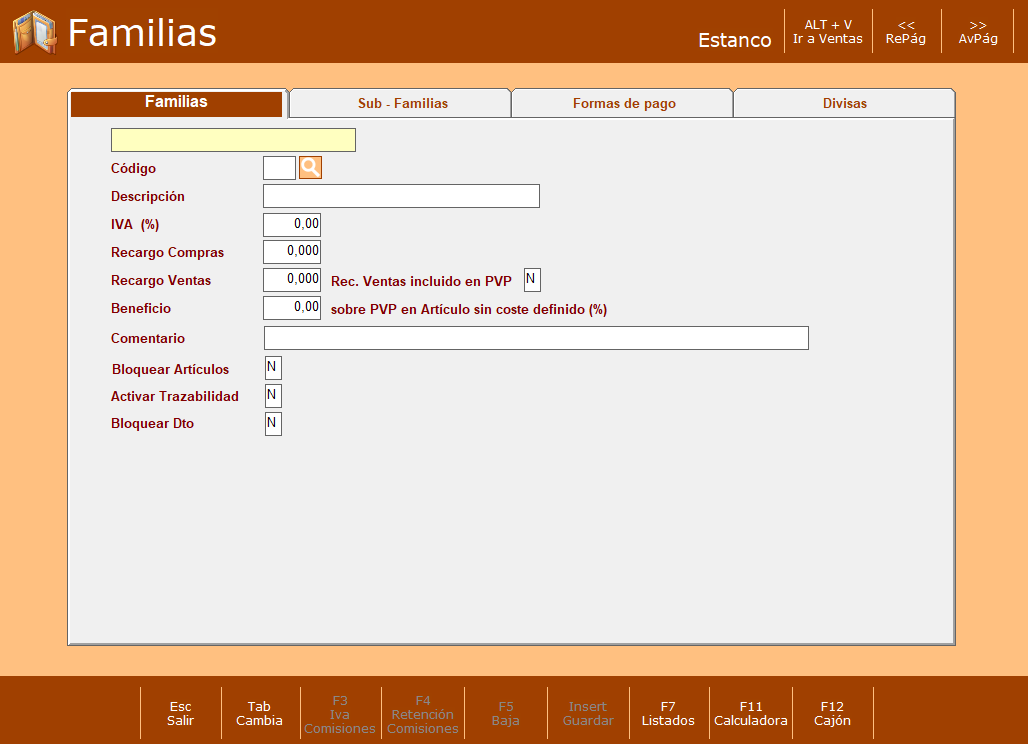Switch to the Sub - Familias tab
This screenshot has height=744, width=1028.
point(401,104)
